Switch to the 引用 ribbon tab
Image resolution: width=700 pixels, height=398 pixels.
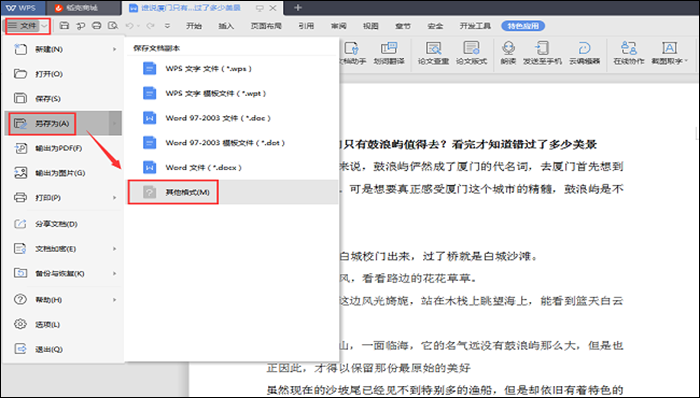click(x=306, y=26)
